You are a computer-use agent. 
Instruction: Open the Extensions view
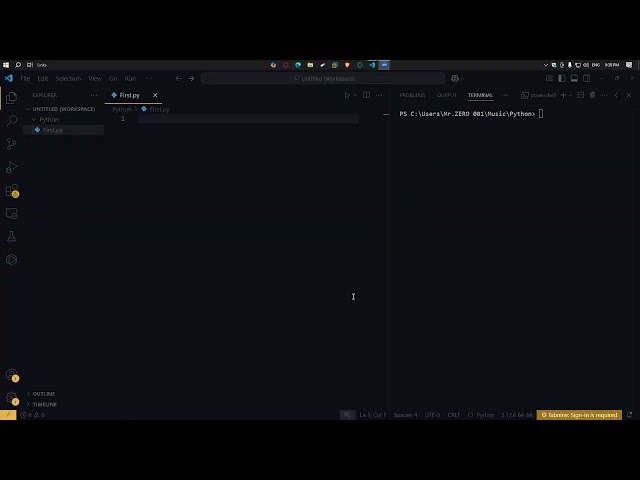(x=11, y=191)
